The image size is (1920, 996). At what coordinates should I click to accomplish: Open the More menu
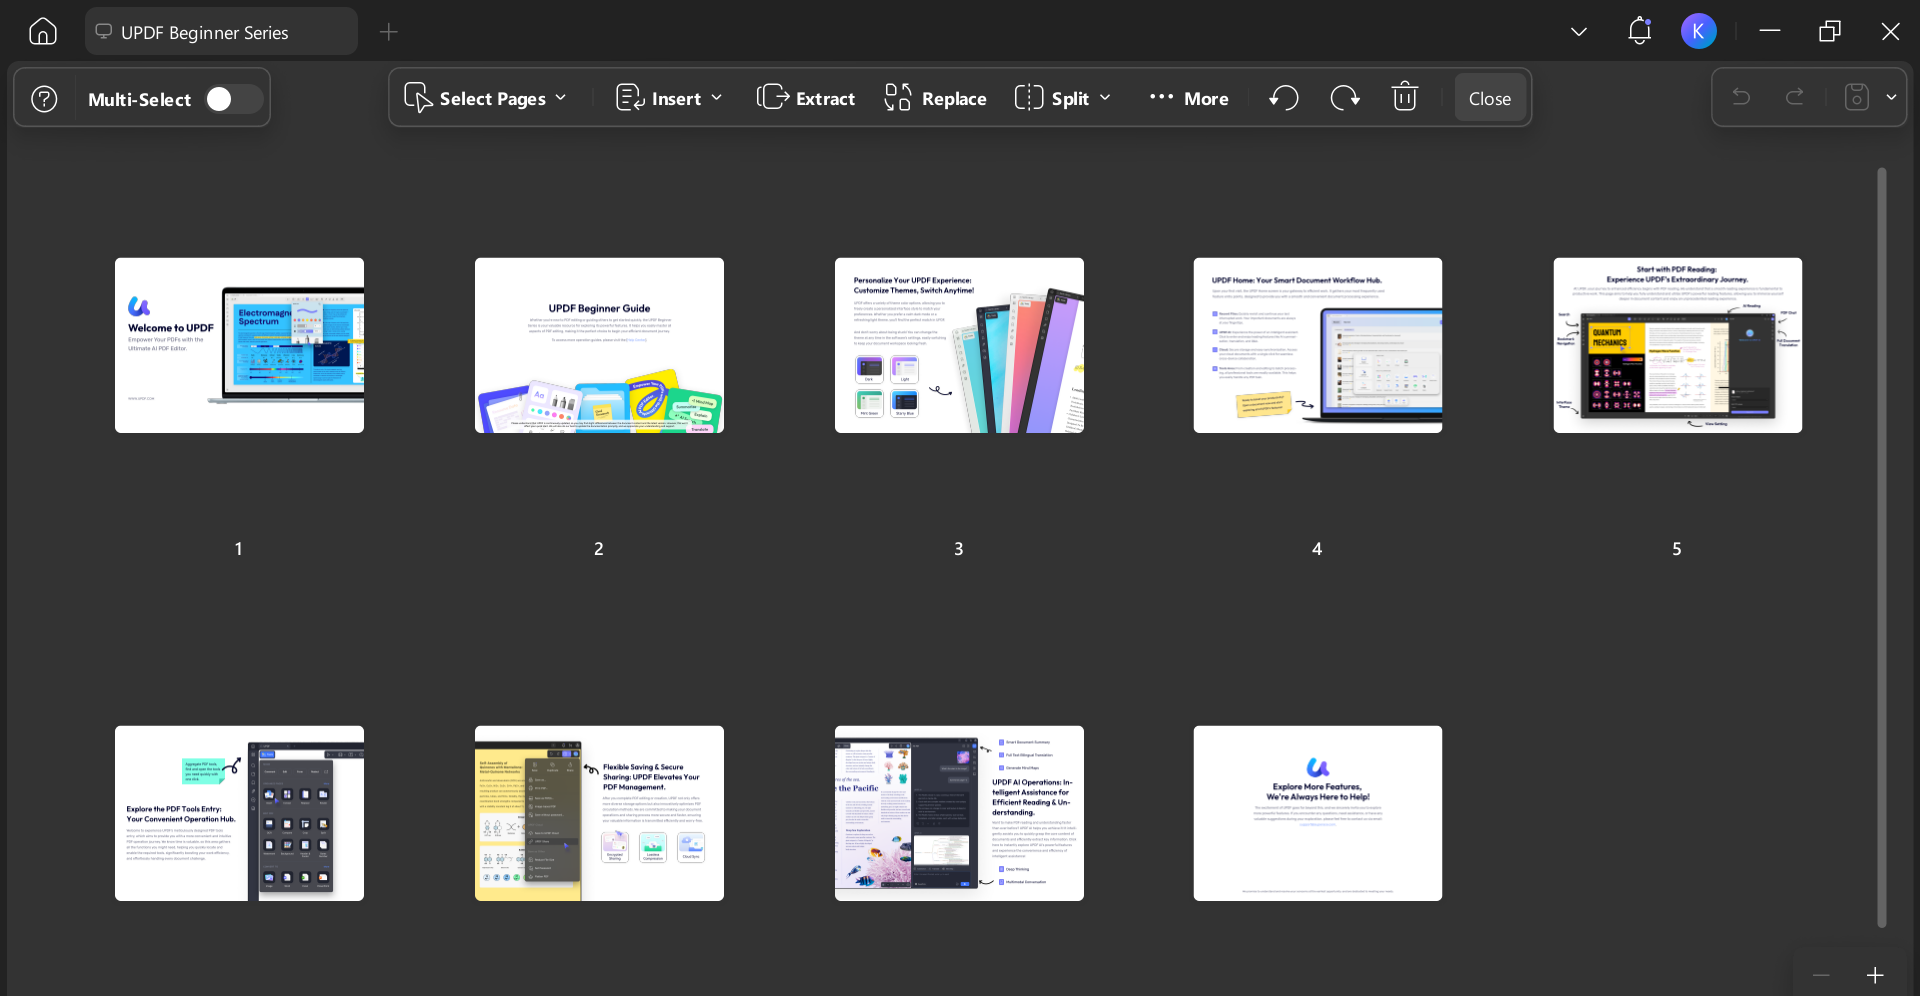(x=1189, y=97)
